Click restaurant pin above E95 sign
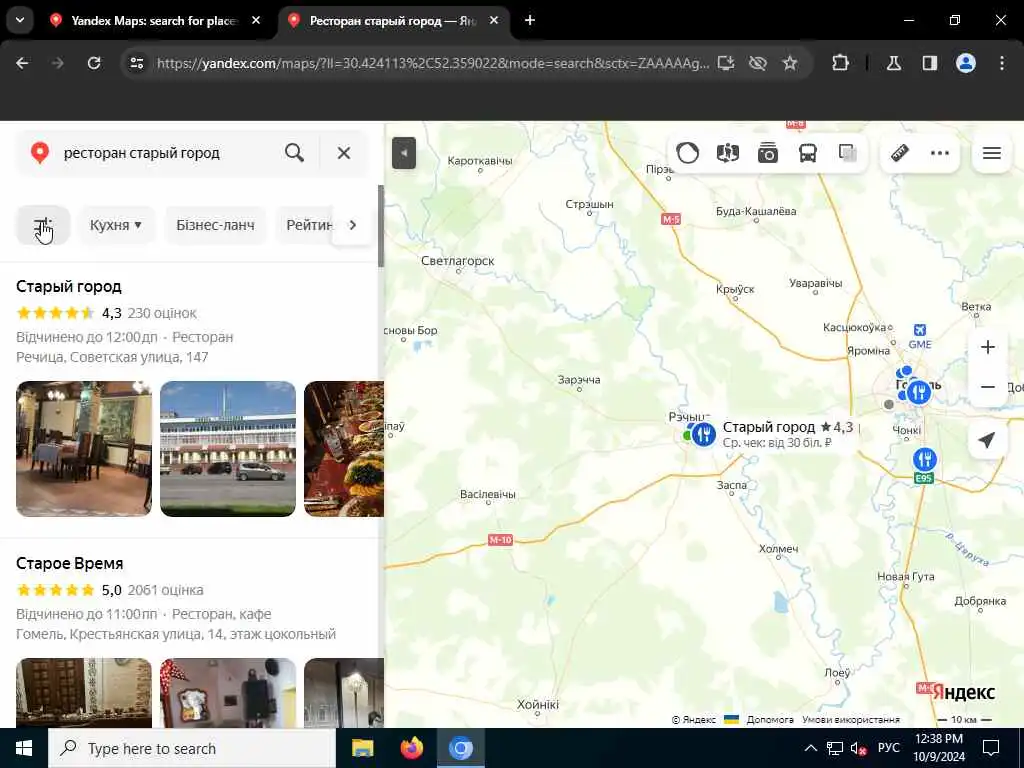1024x768 pixels. [924, 460]
